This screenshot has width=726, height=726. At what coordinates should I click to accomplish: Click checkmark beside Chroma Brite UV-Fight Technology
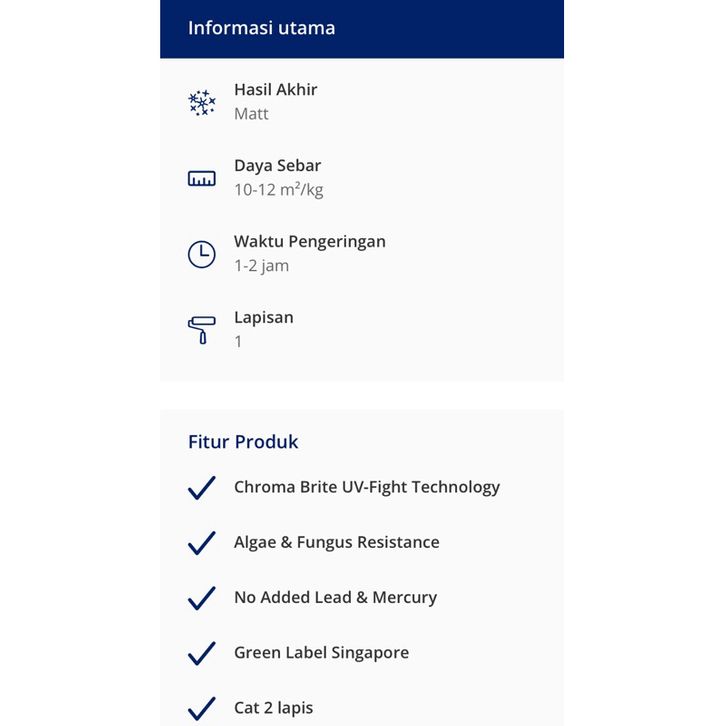[x=202, y=488]
